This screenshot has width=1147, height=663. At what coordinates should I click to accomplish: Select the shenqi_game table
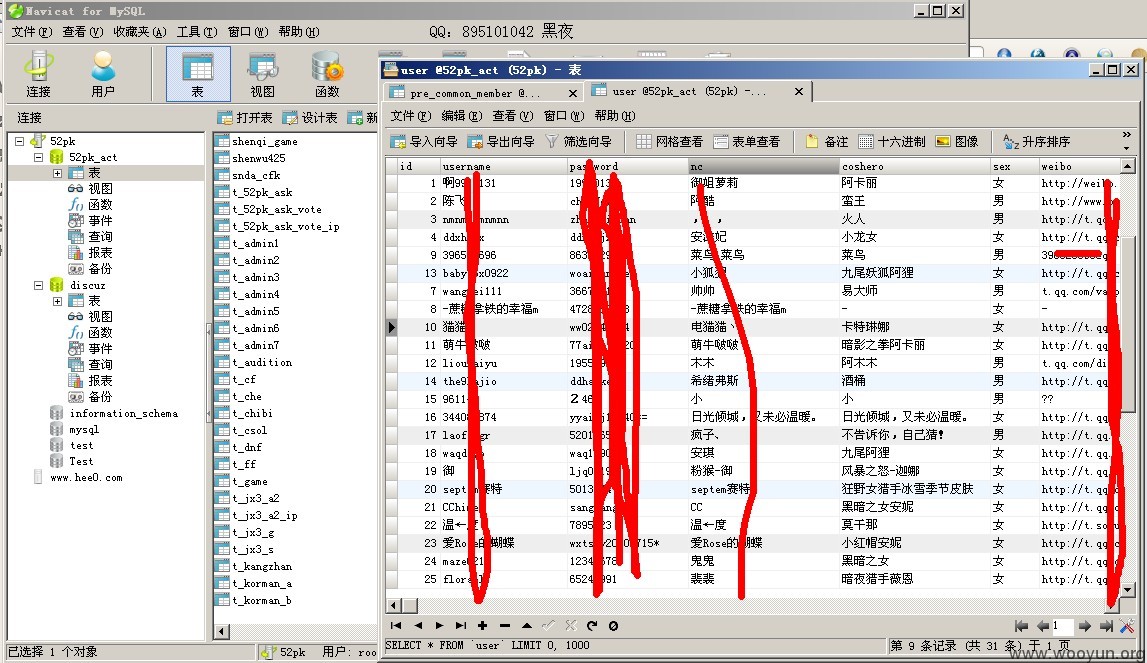pyautogui.click(x=265, y=141)
